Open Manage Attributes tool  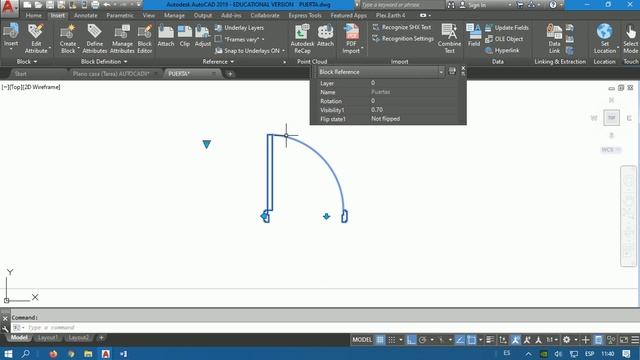point(122,39)
